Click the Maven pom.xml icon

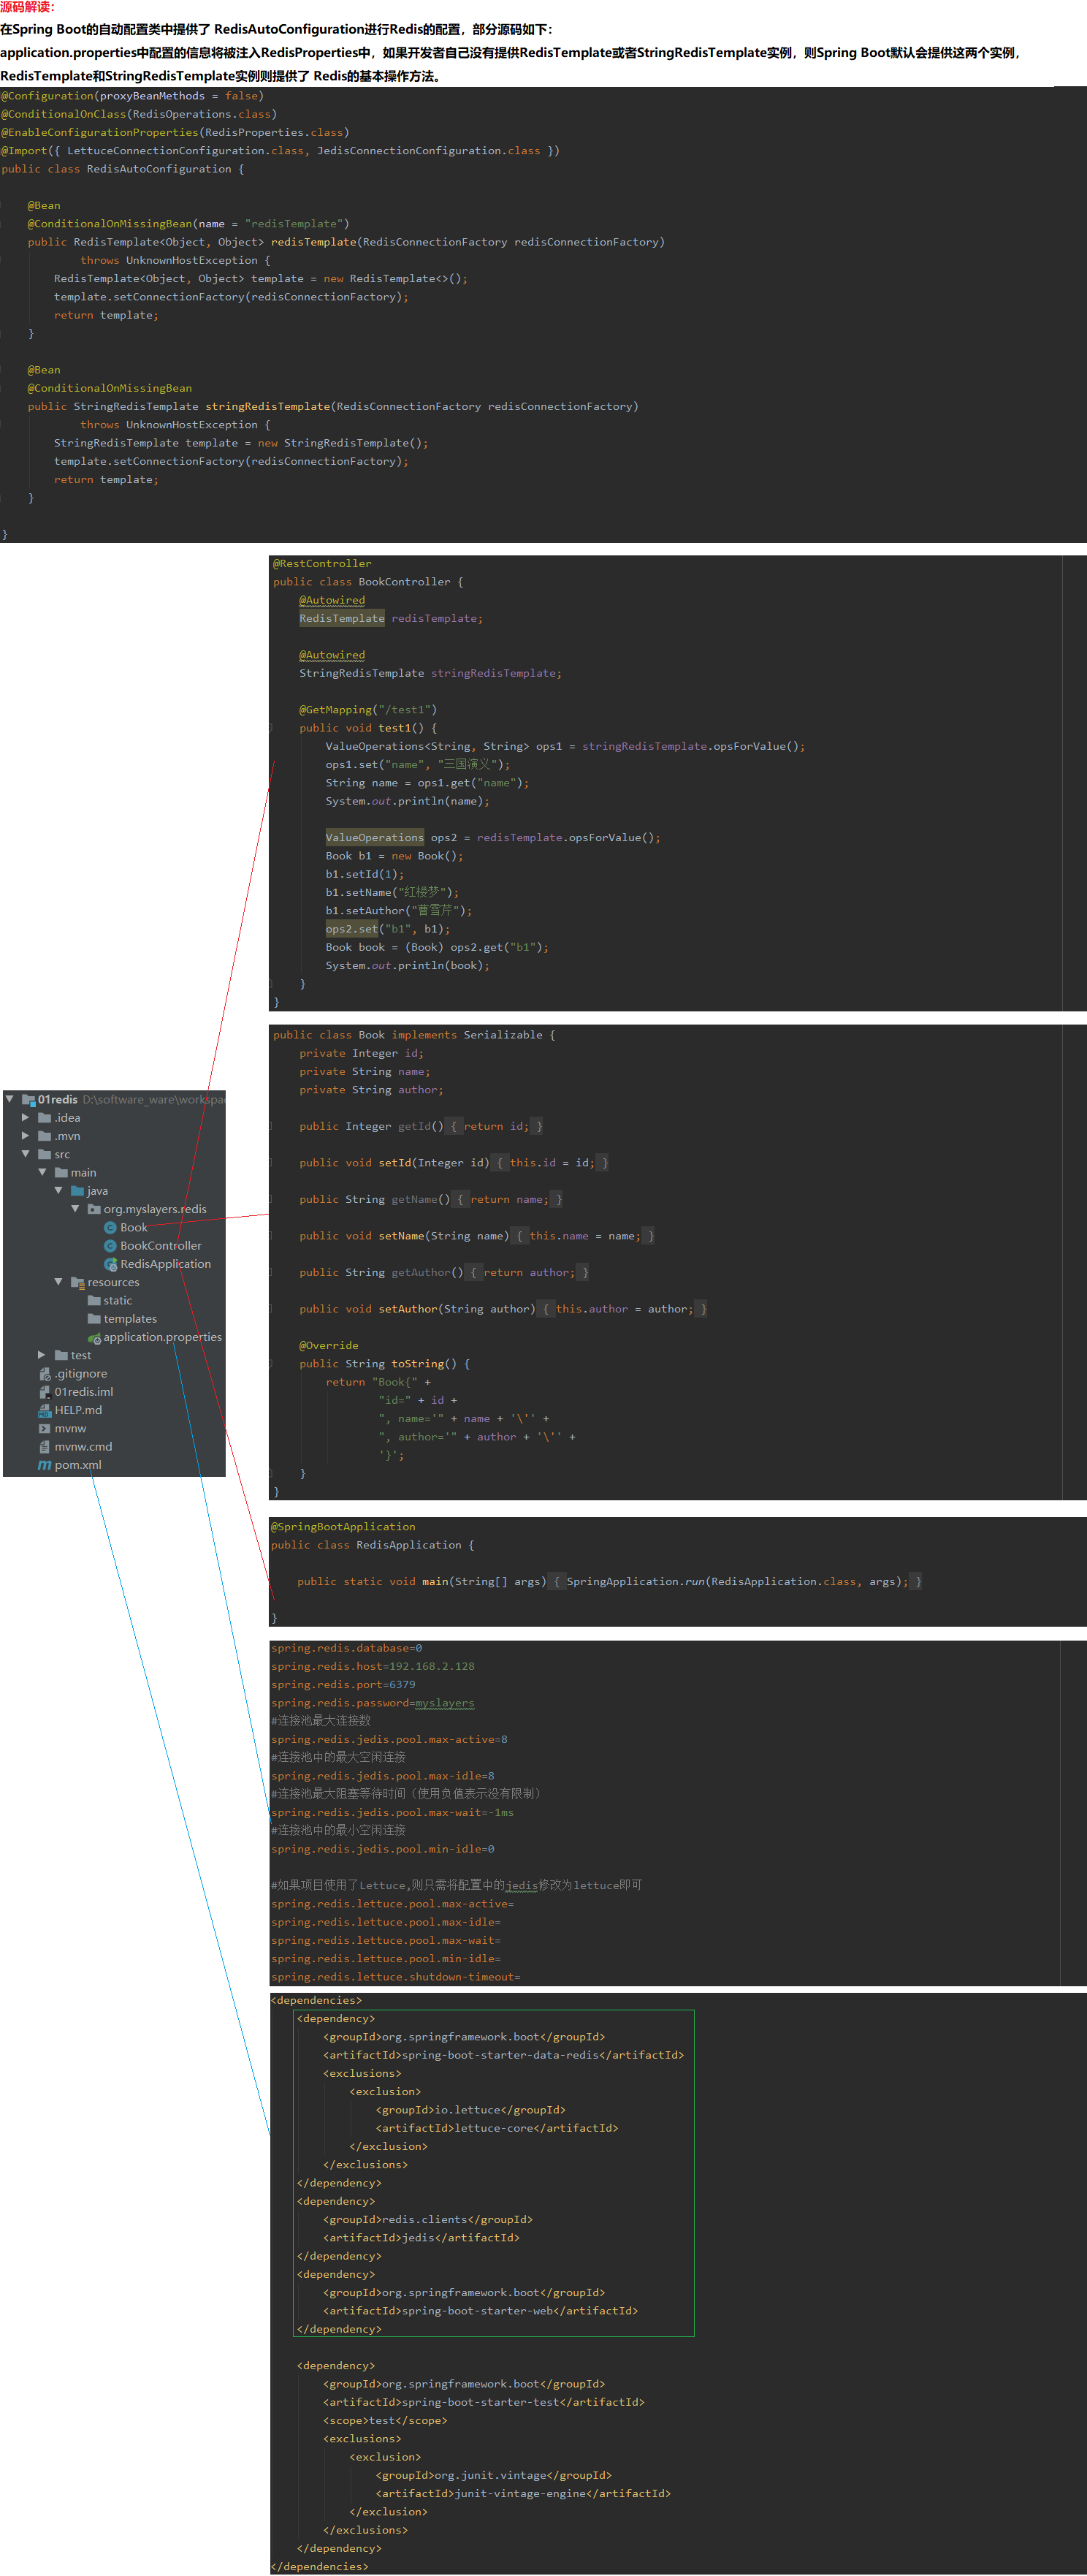pyautogui.click(x=44, y=1465)
